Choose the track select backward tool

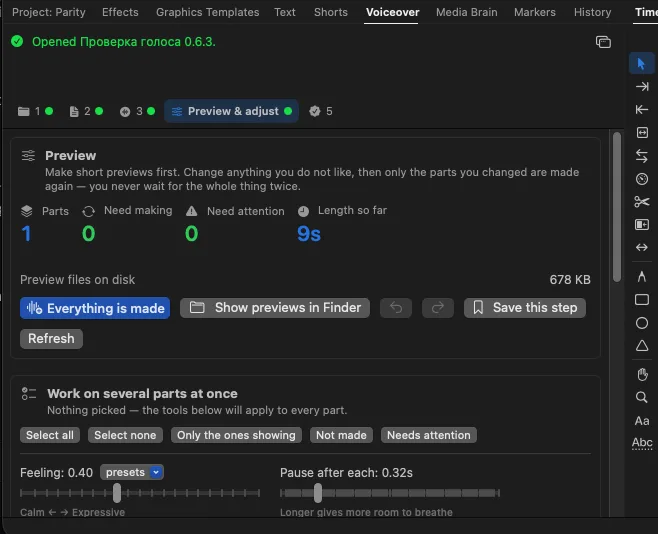tap(642, 109)
